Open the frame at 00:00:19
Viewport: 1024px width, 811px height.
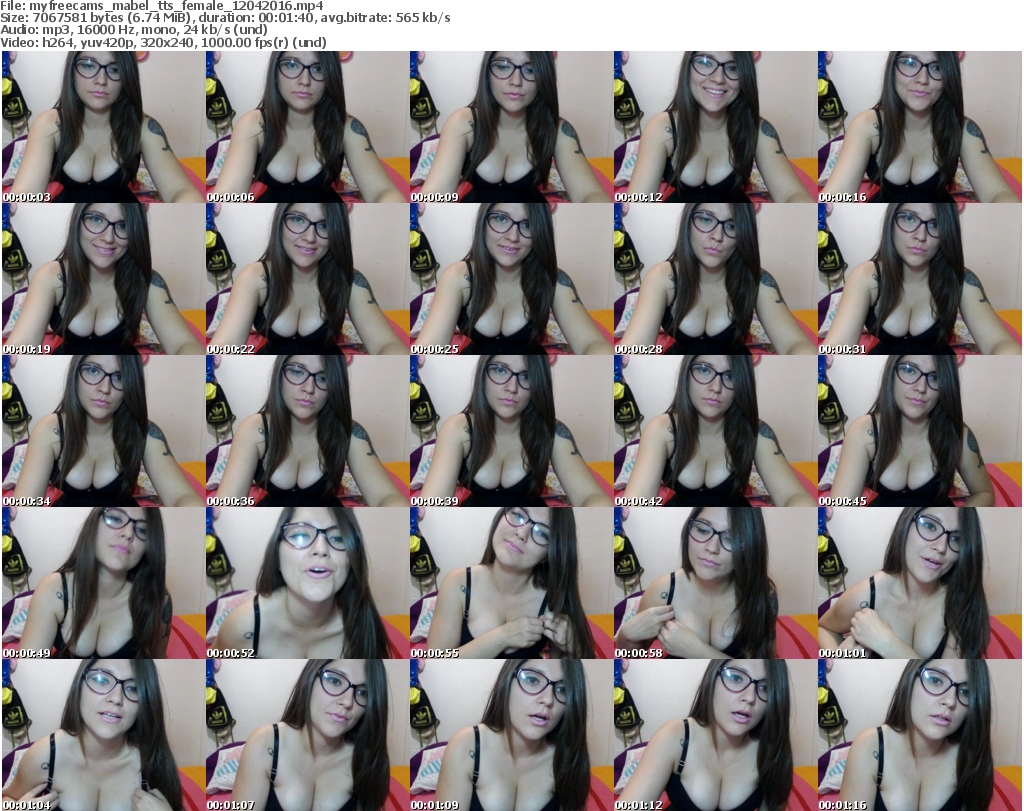click(103, 279)
